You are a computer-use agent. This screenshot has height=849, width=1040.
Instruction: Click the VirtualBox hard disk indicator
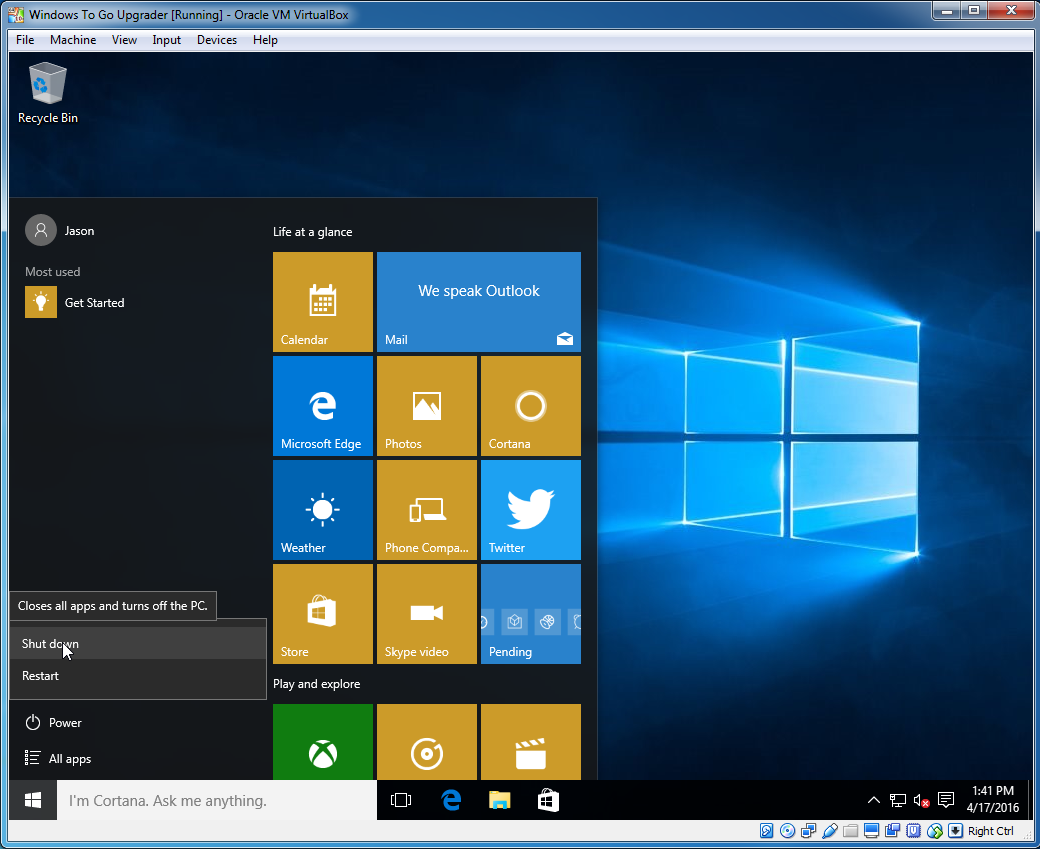[x=766, y=831]
